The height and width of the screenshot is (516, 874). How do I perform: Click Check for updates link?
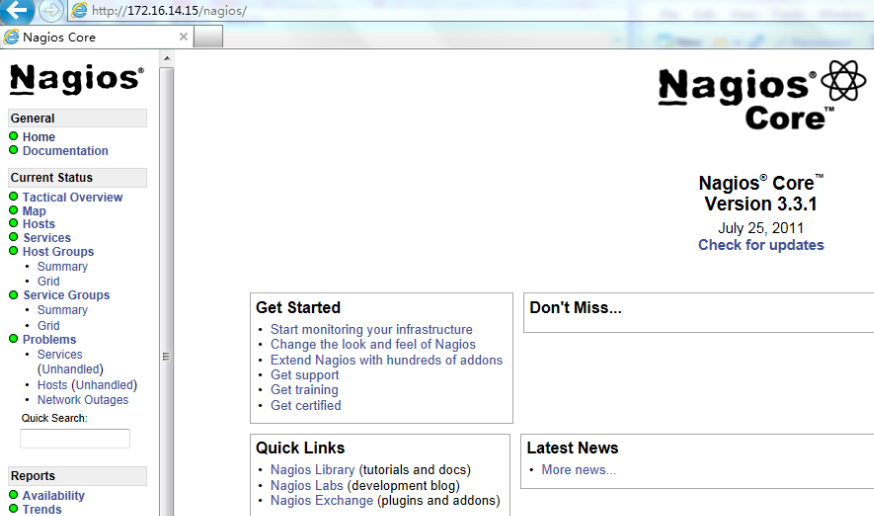coord(761,245)
